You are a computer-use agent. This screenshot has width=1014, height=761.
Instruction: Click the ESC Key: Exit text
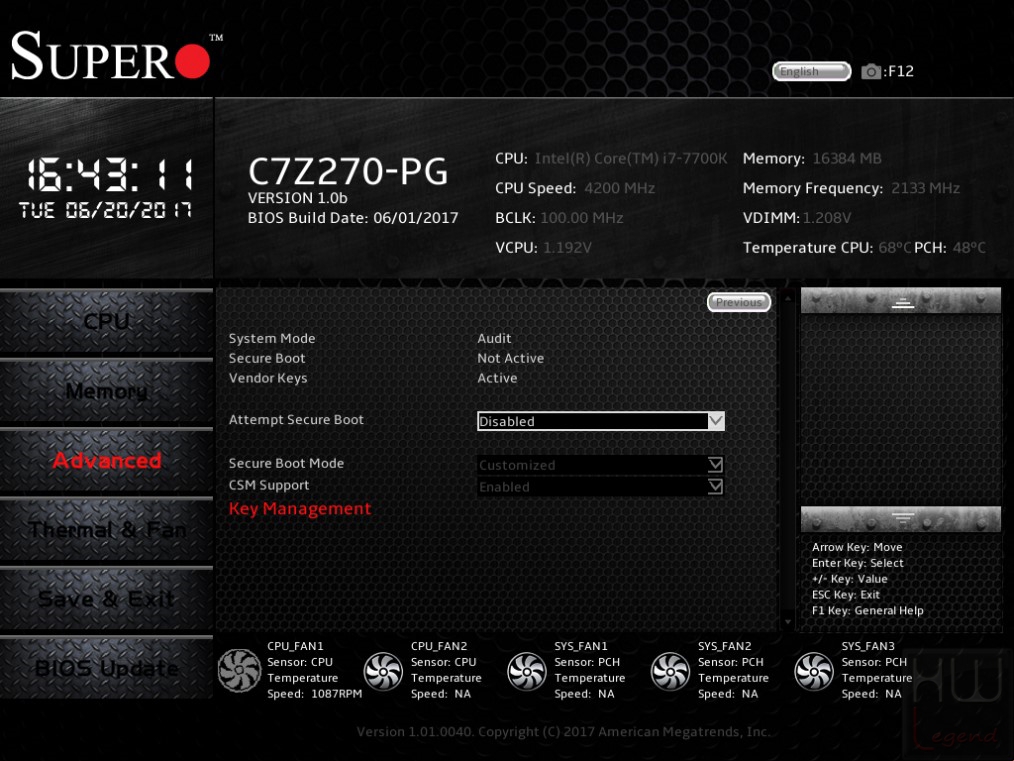pos(845,594)
